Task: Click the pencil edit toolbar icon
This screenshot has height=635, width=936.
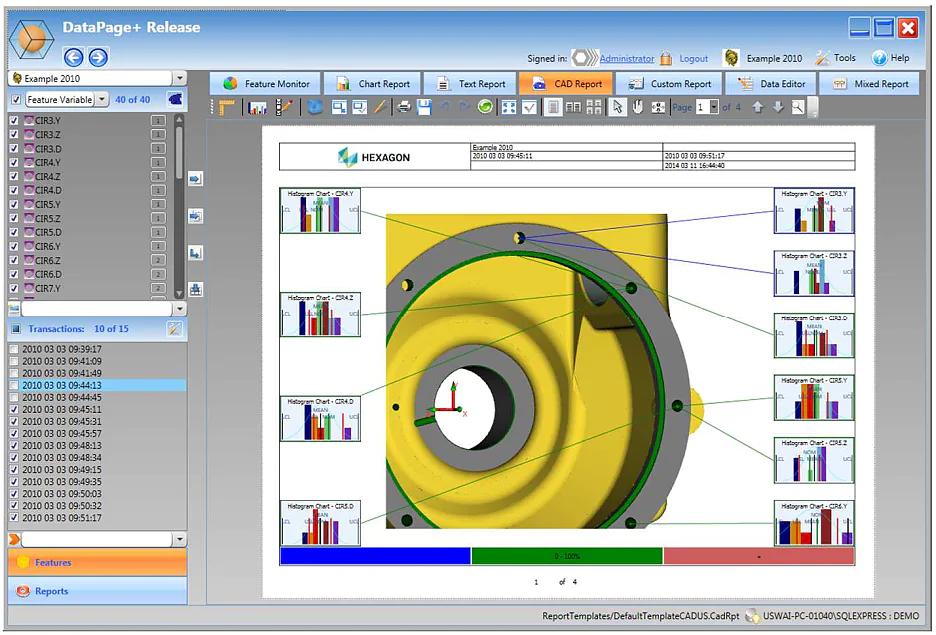Action: [380, 107]
